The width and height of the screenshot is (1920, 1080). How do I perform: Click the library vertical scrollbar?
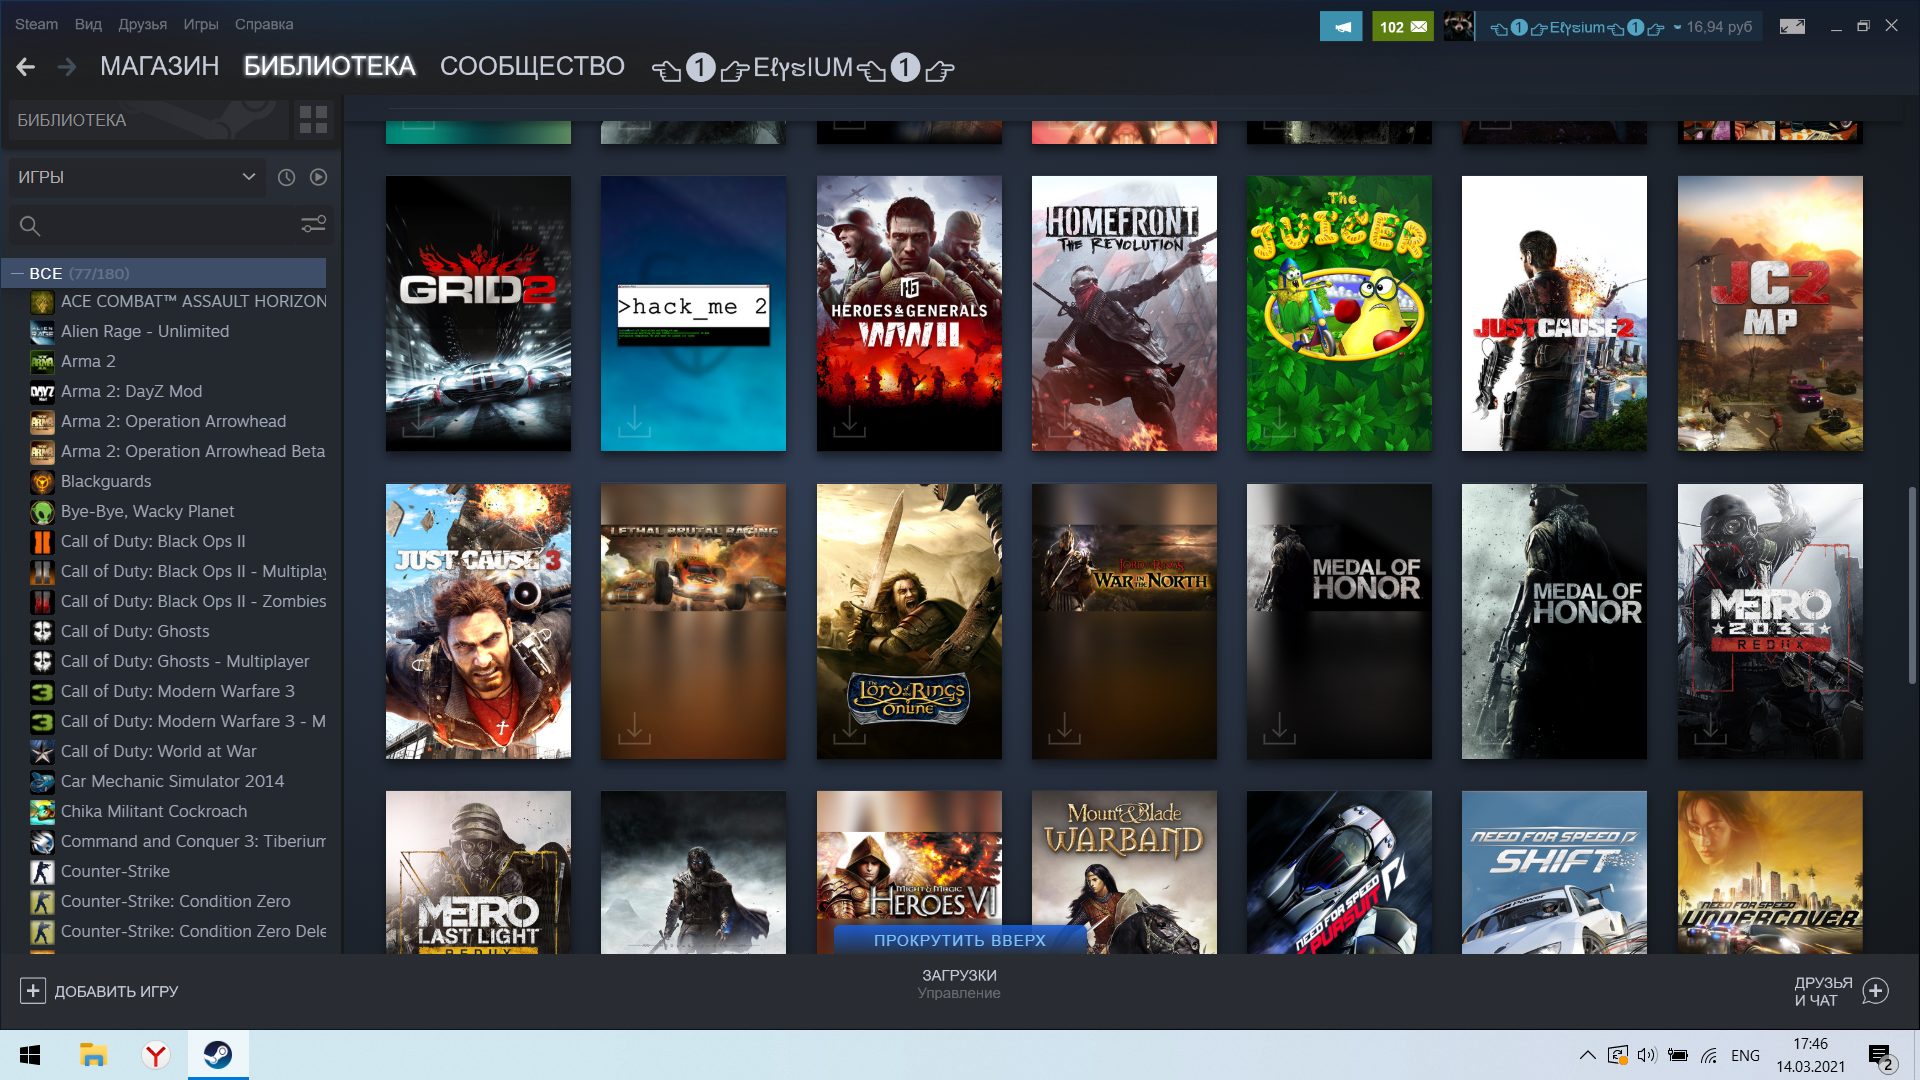point(1912,585)
